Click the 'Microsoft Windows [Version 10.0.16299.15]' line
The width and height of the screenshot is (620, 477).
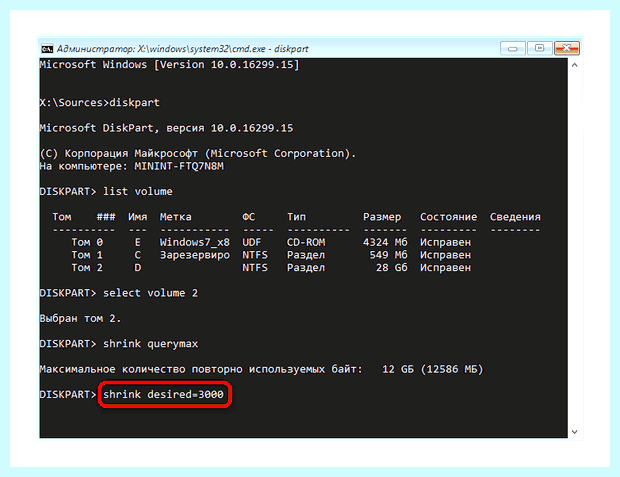[169, 64]
